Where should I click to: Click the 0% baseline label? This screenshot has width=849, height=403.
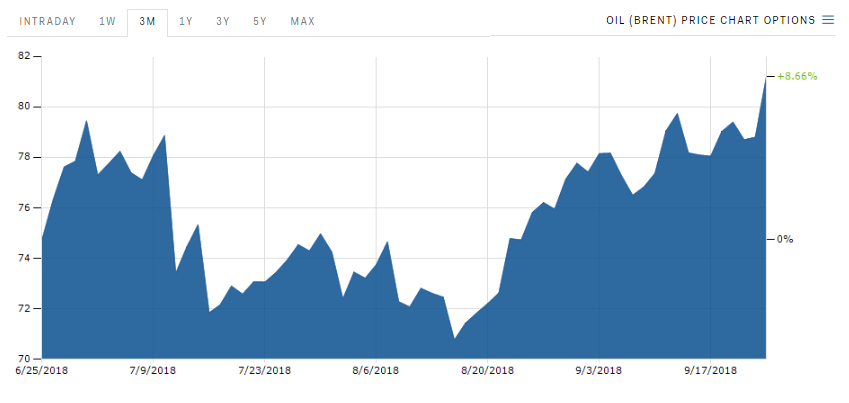click(785, 239)
